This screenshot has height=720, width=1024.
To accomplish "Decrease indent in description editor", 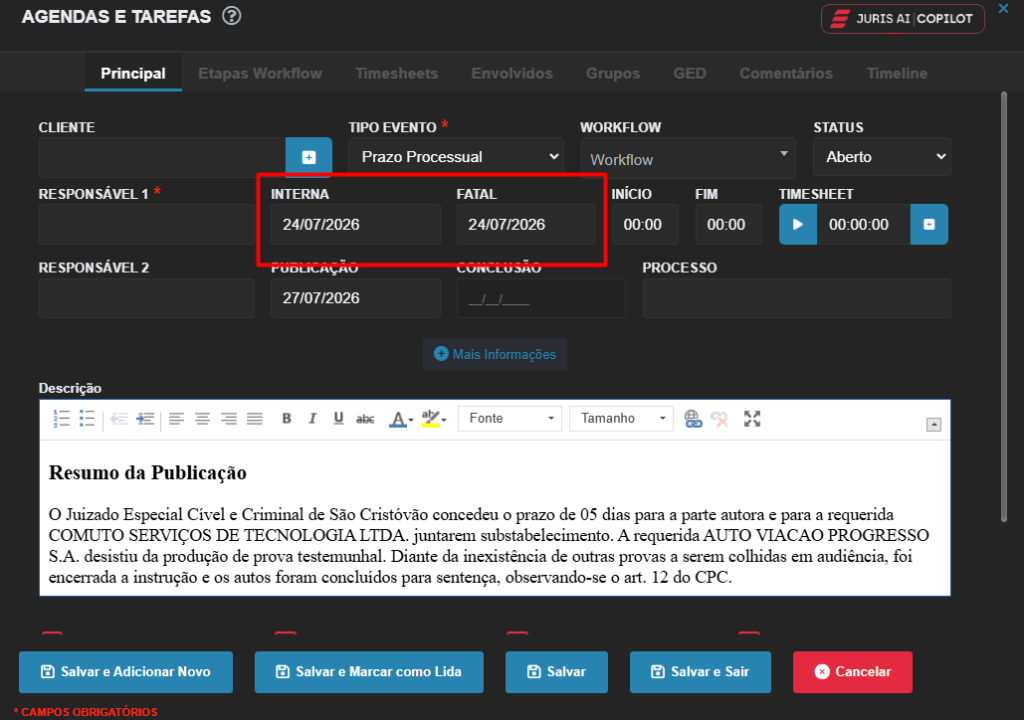I will point(119,419).
